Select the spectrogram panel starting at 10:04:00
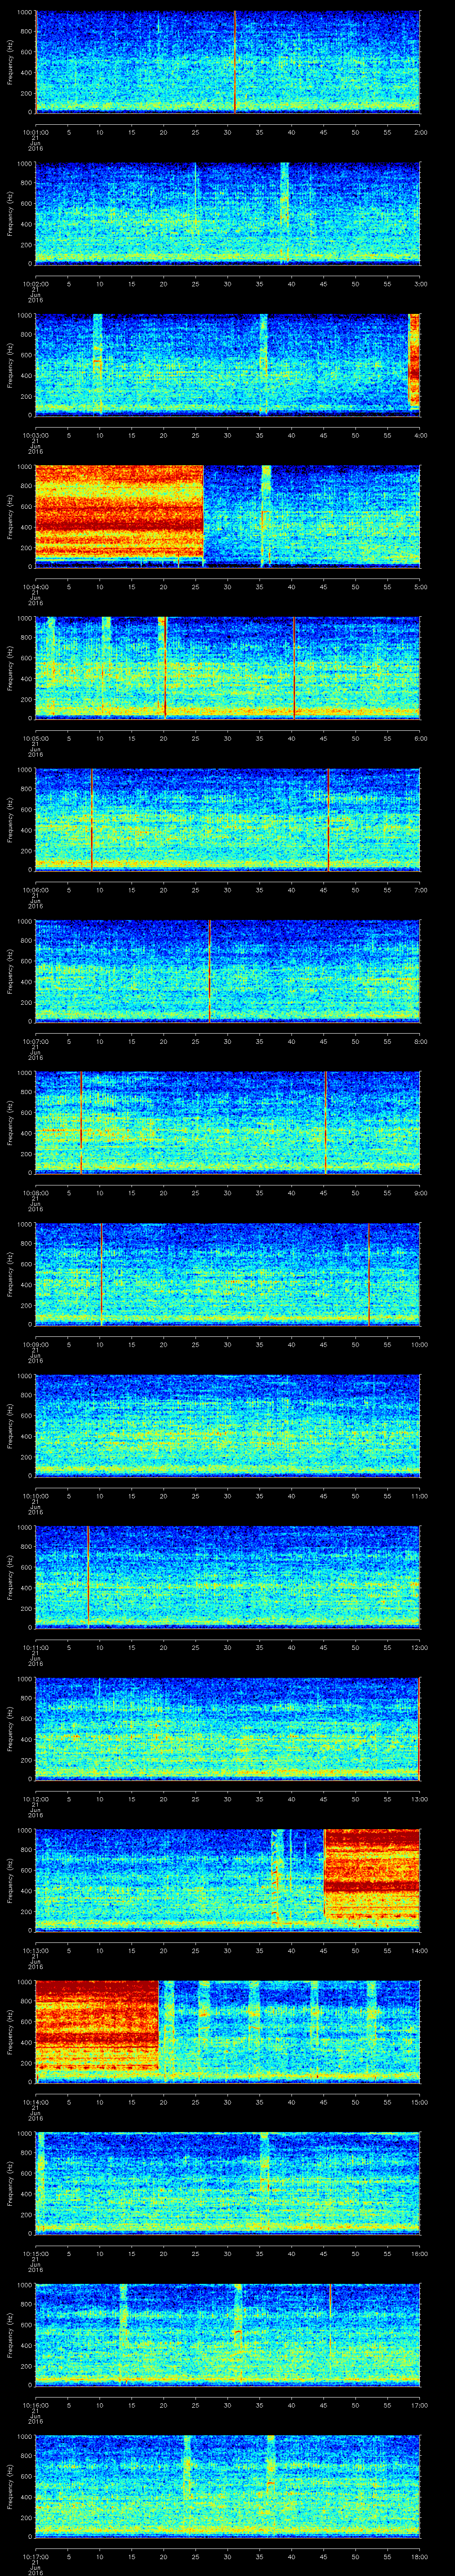The image size is (455, 2576). 227,516
